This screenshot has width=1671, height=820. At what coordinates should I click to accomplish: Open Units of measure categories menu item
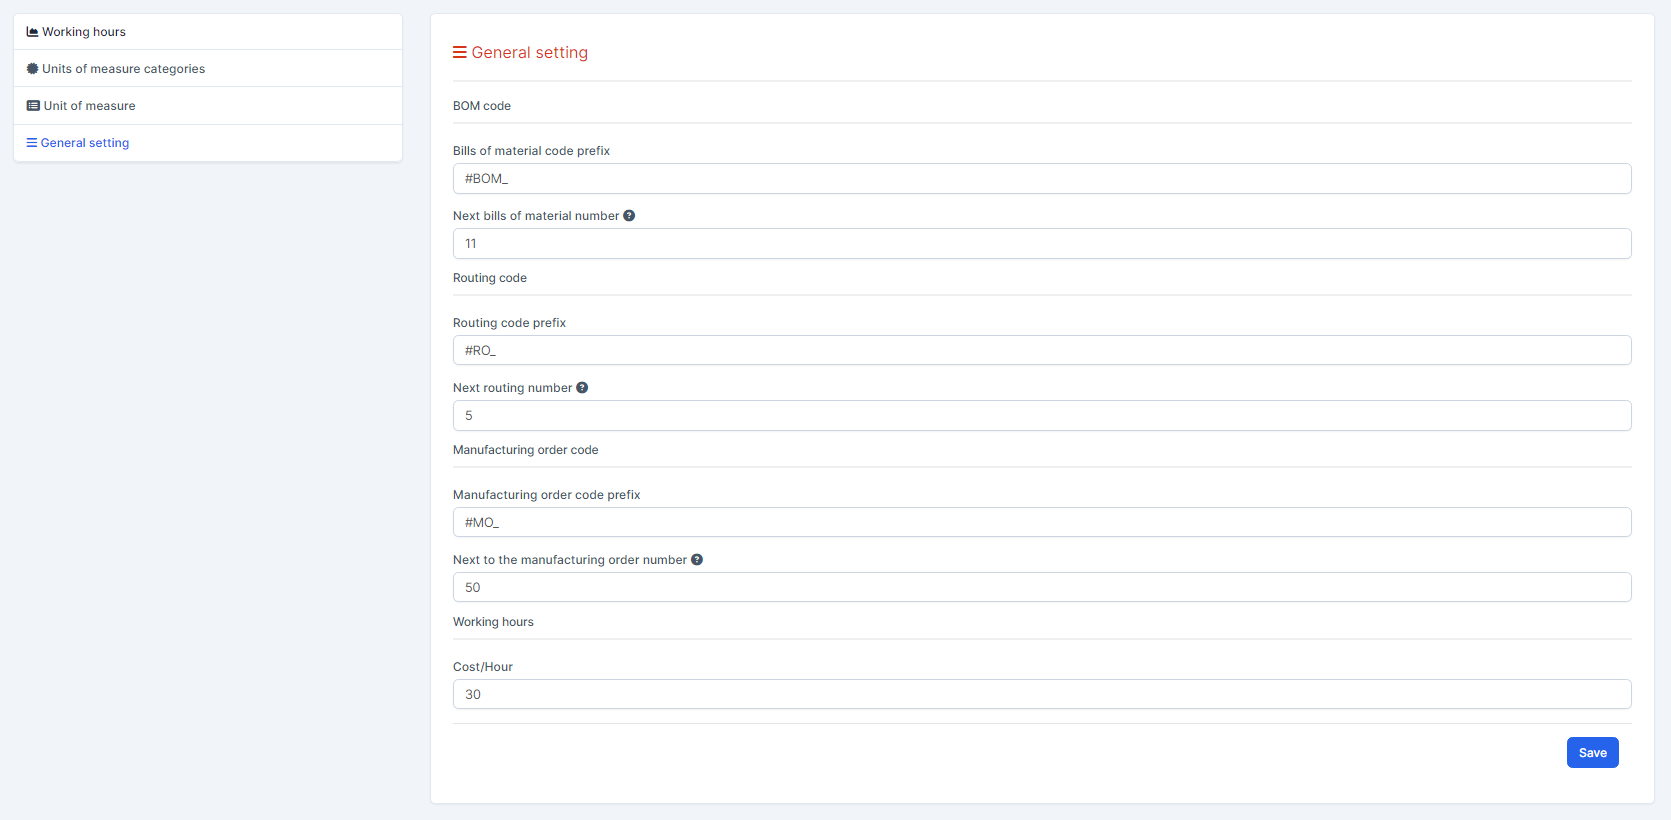tap(123, 69)
